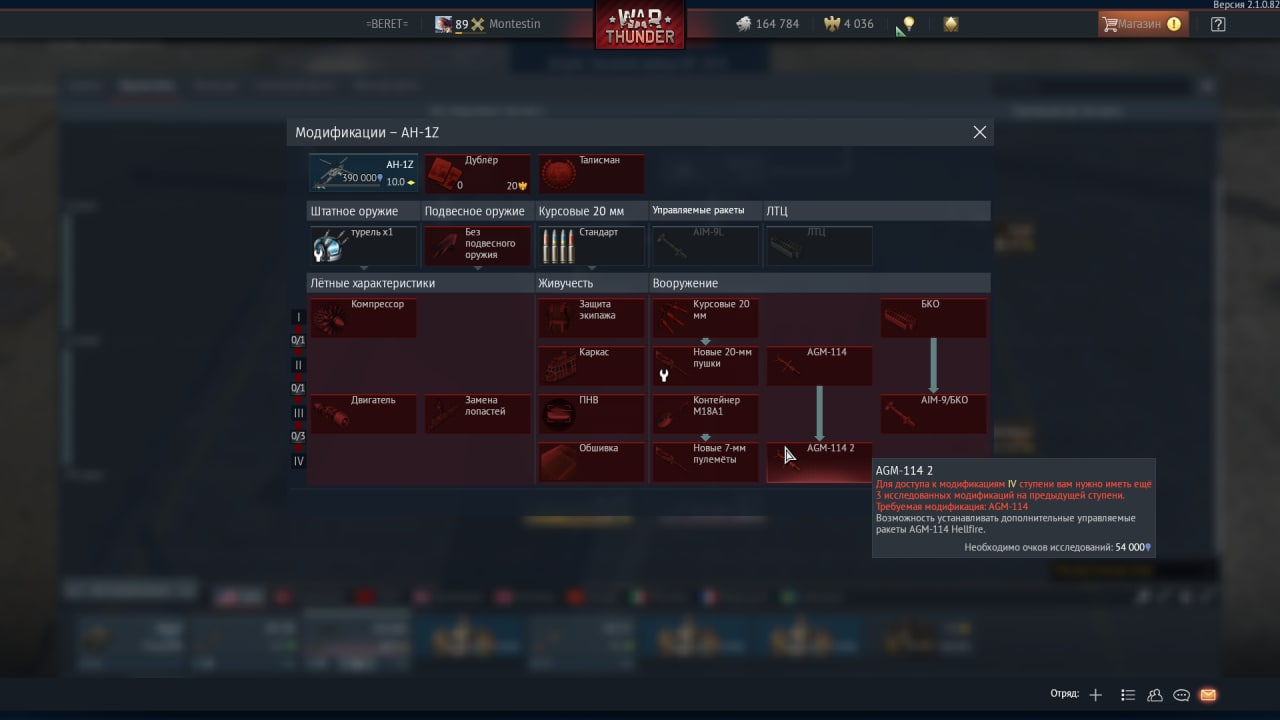This screenshot has width=1280, height=720.
Task: Open the турель x1 primary weapon selector
Action: coord(363,246)
